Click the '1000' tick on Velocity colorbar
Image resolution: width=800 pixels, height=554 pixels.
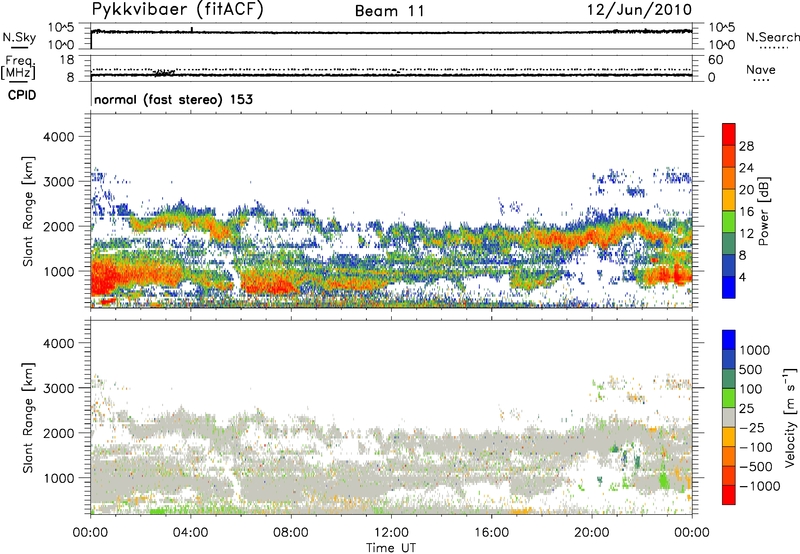coord(755,350)
